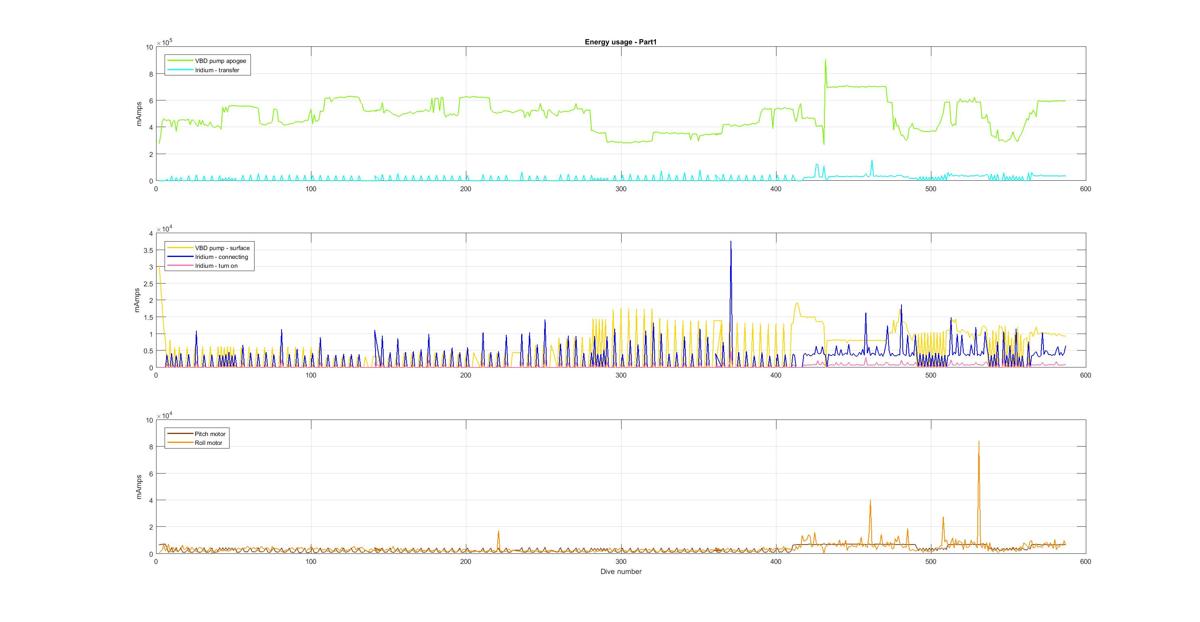Click the y-axis tick 3.5 on the middle plot
Viewport: 1200px width, 622px height.
pyautogui.click(x=147, y=250)
